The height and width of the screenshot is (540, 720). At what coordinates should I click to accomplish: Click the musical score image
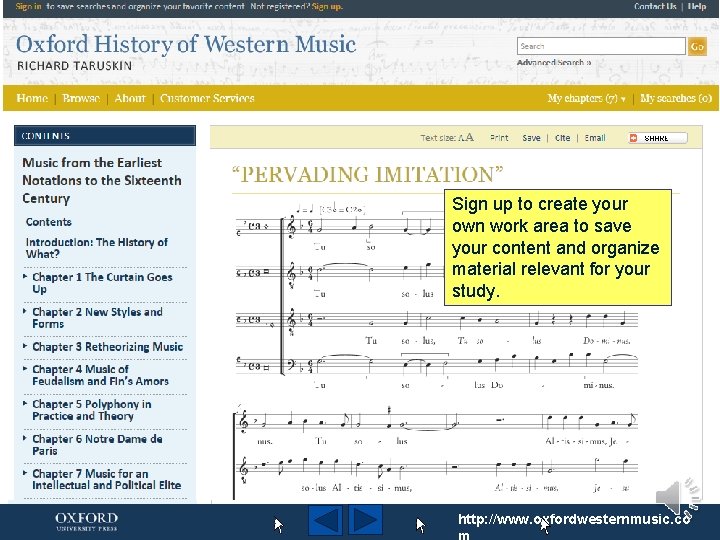coord(437,351)
